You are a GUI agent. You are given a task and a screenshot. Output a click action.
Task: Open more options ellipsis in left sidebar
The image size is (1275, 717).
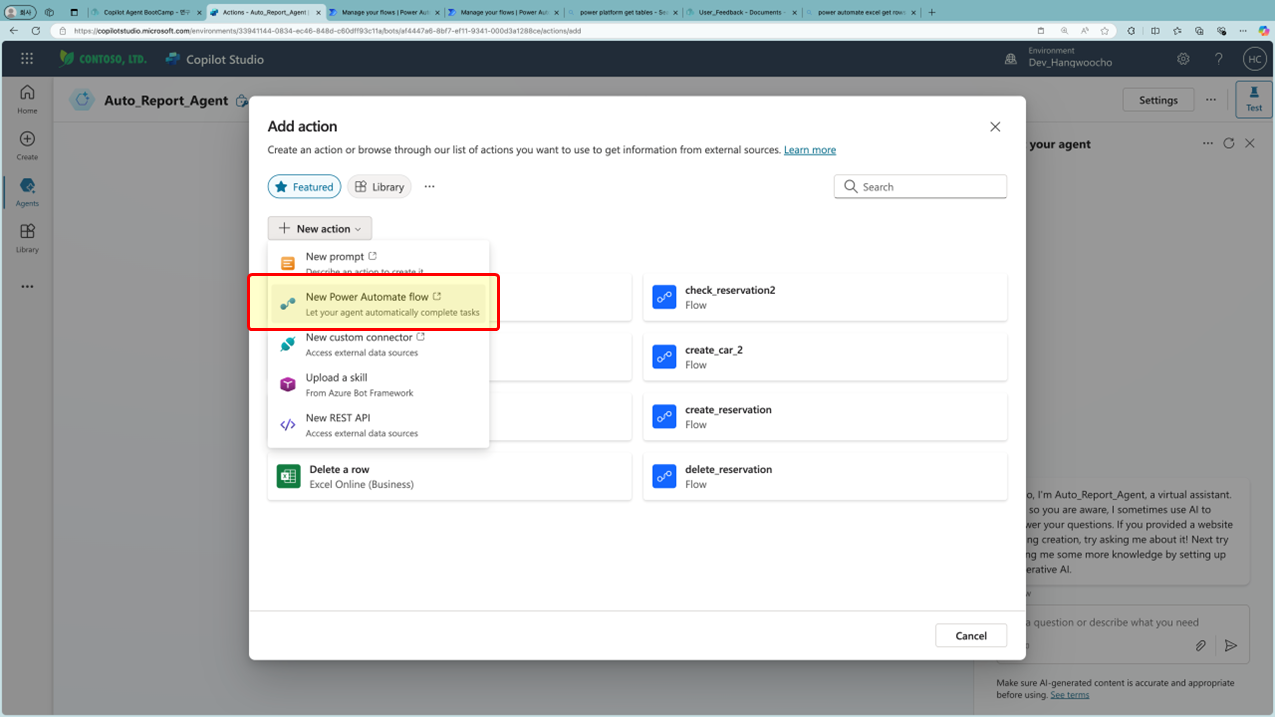(x=27, y=287)
